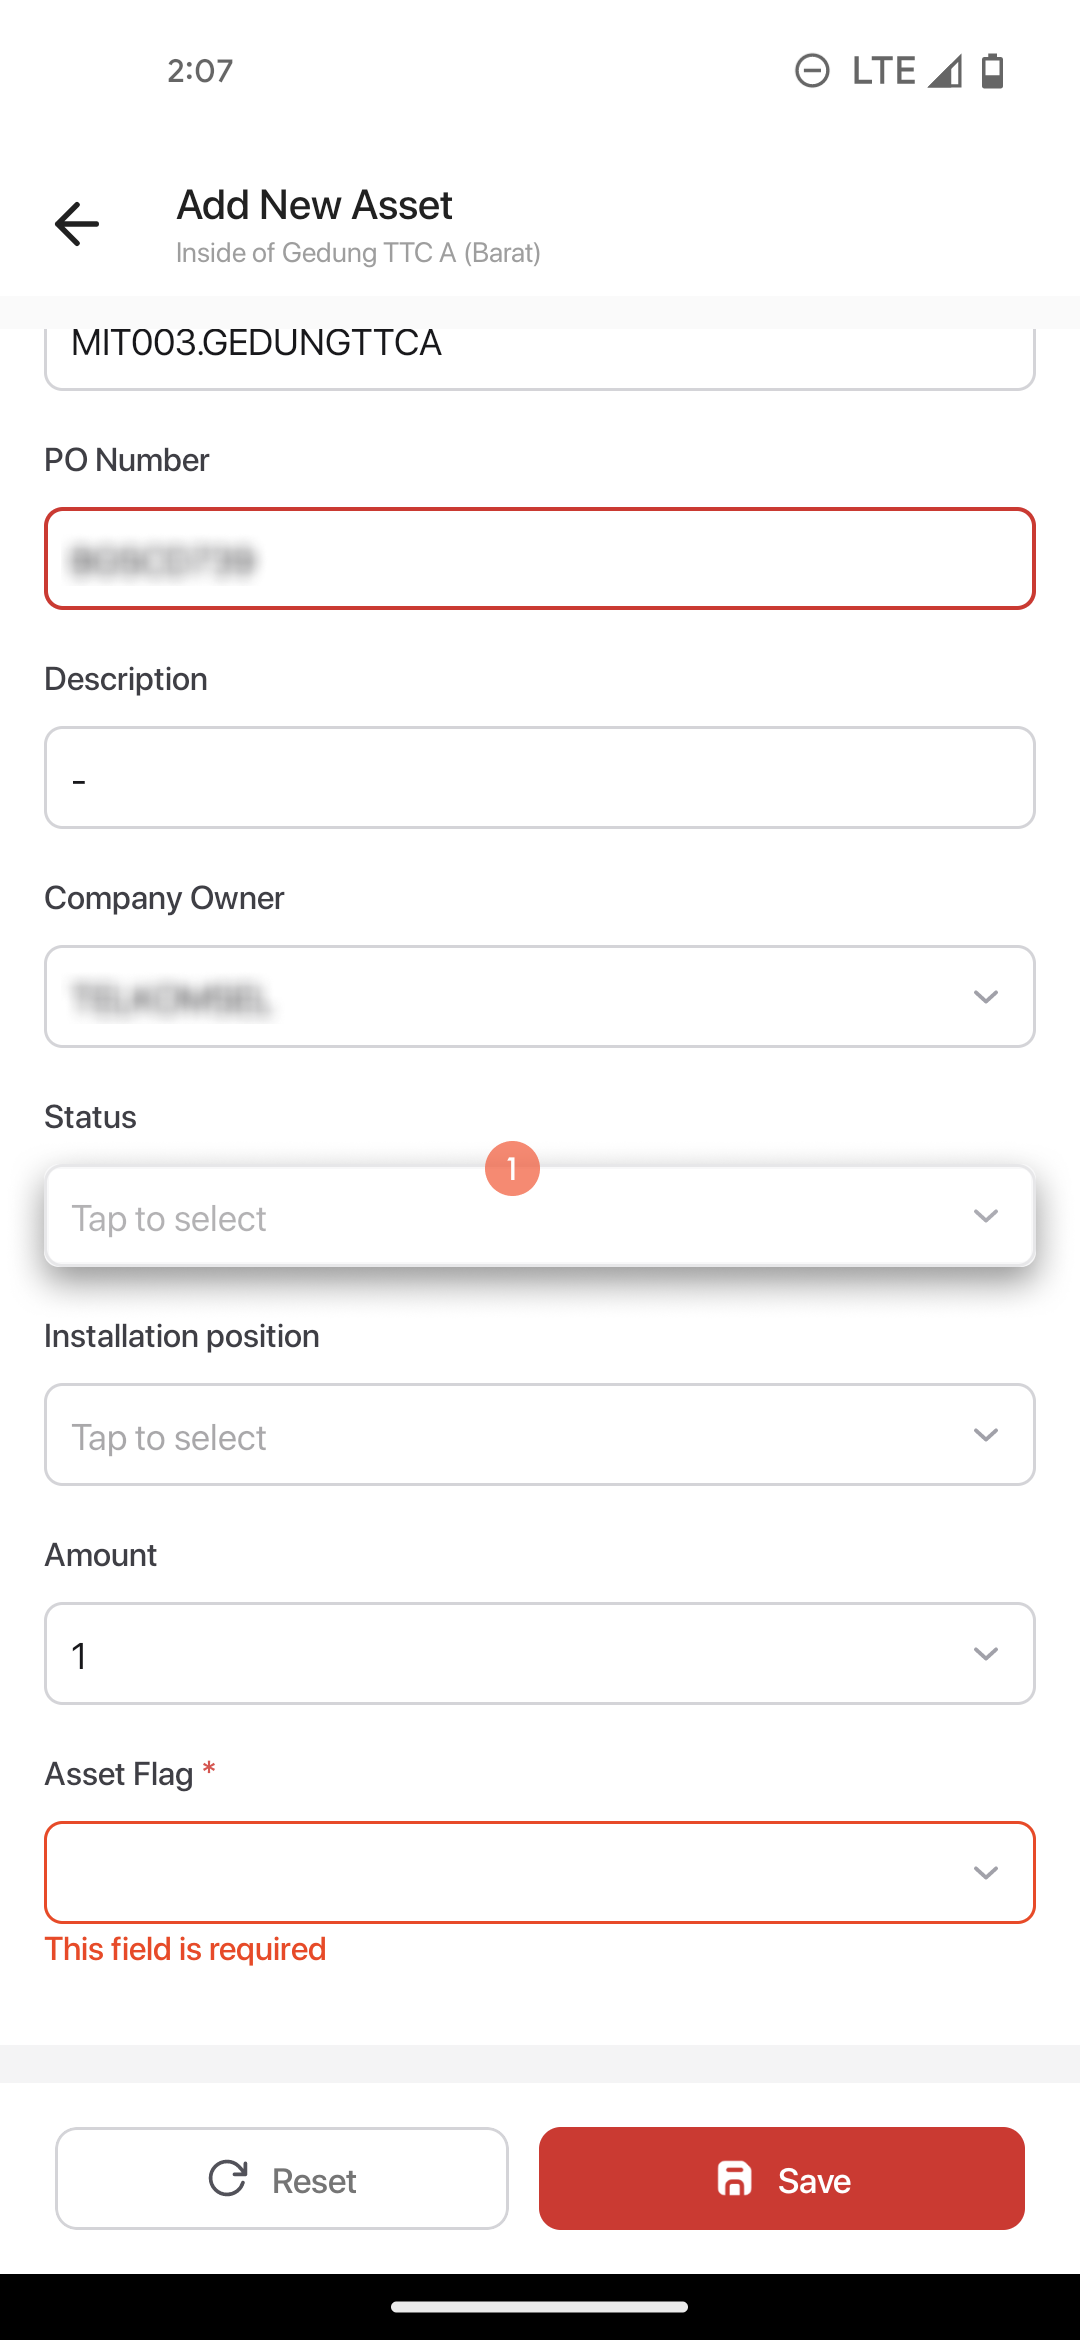Expand the Company Owner chevron

pyautogui.click(x=986, y=997)
